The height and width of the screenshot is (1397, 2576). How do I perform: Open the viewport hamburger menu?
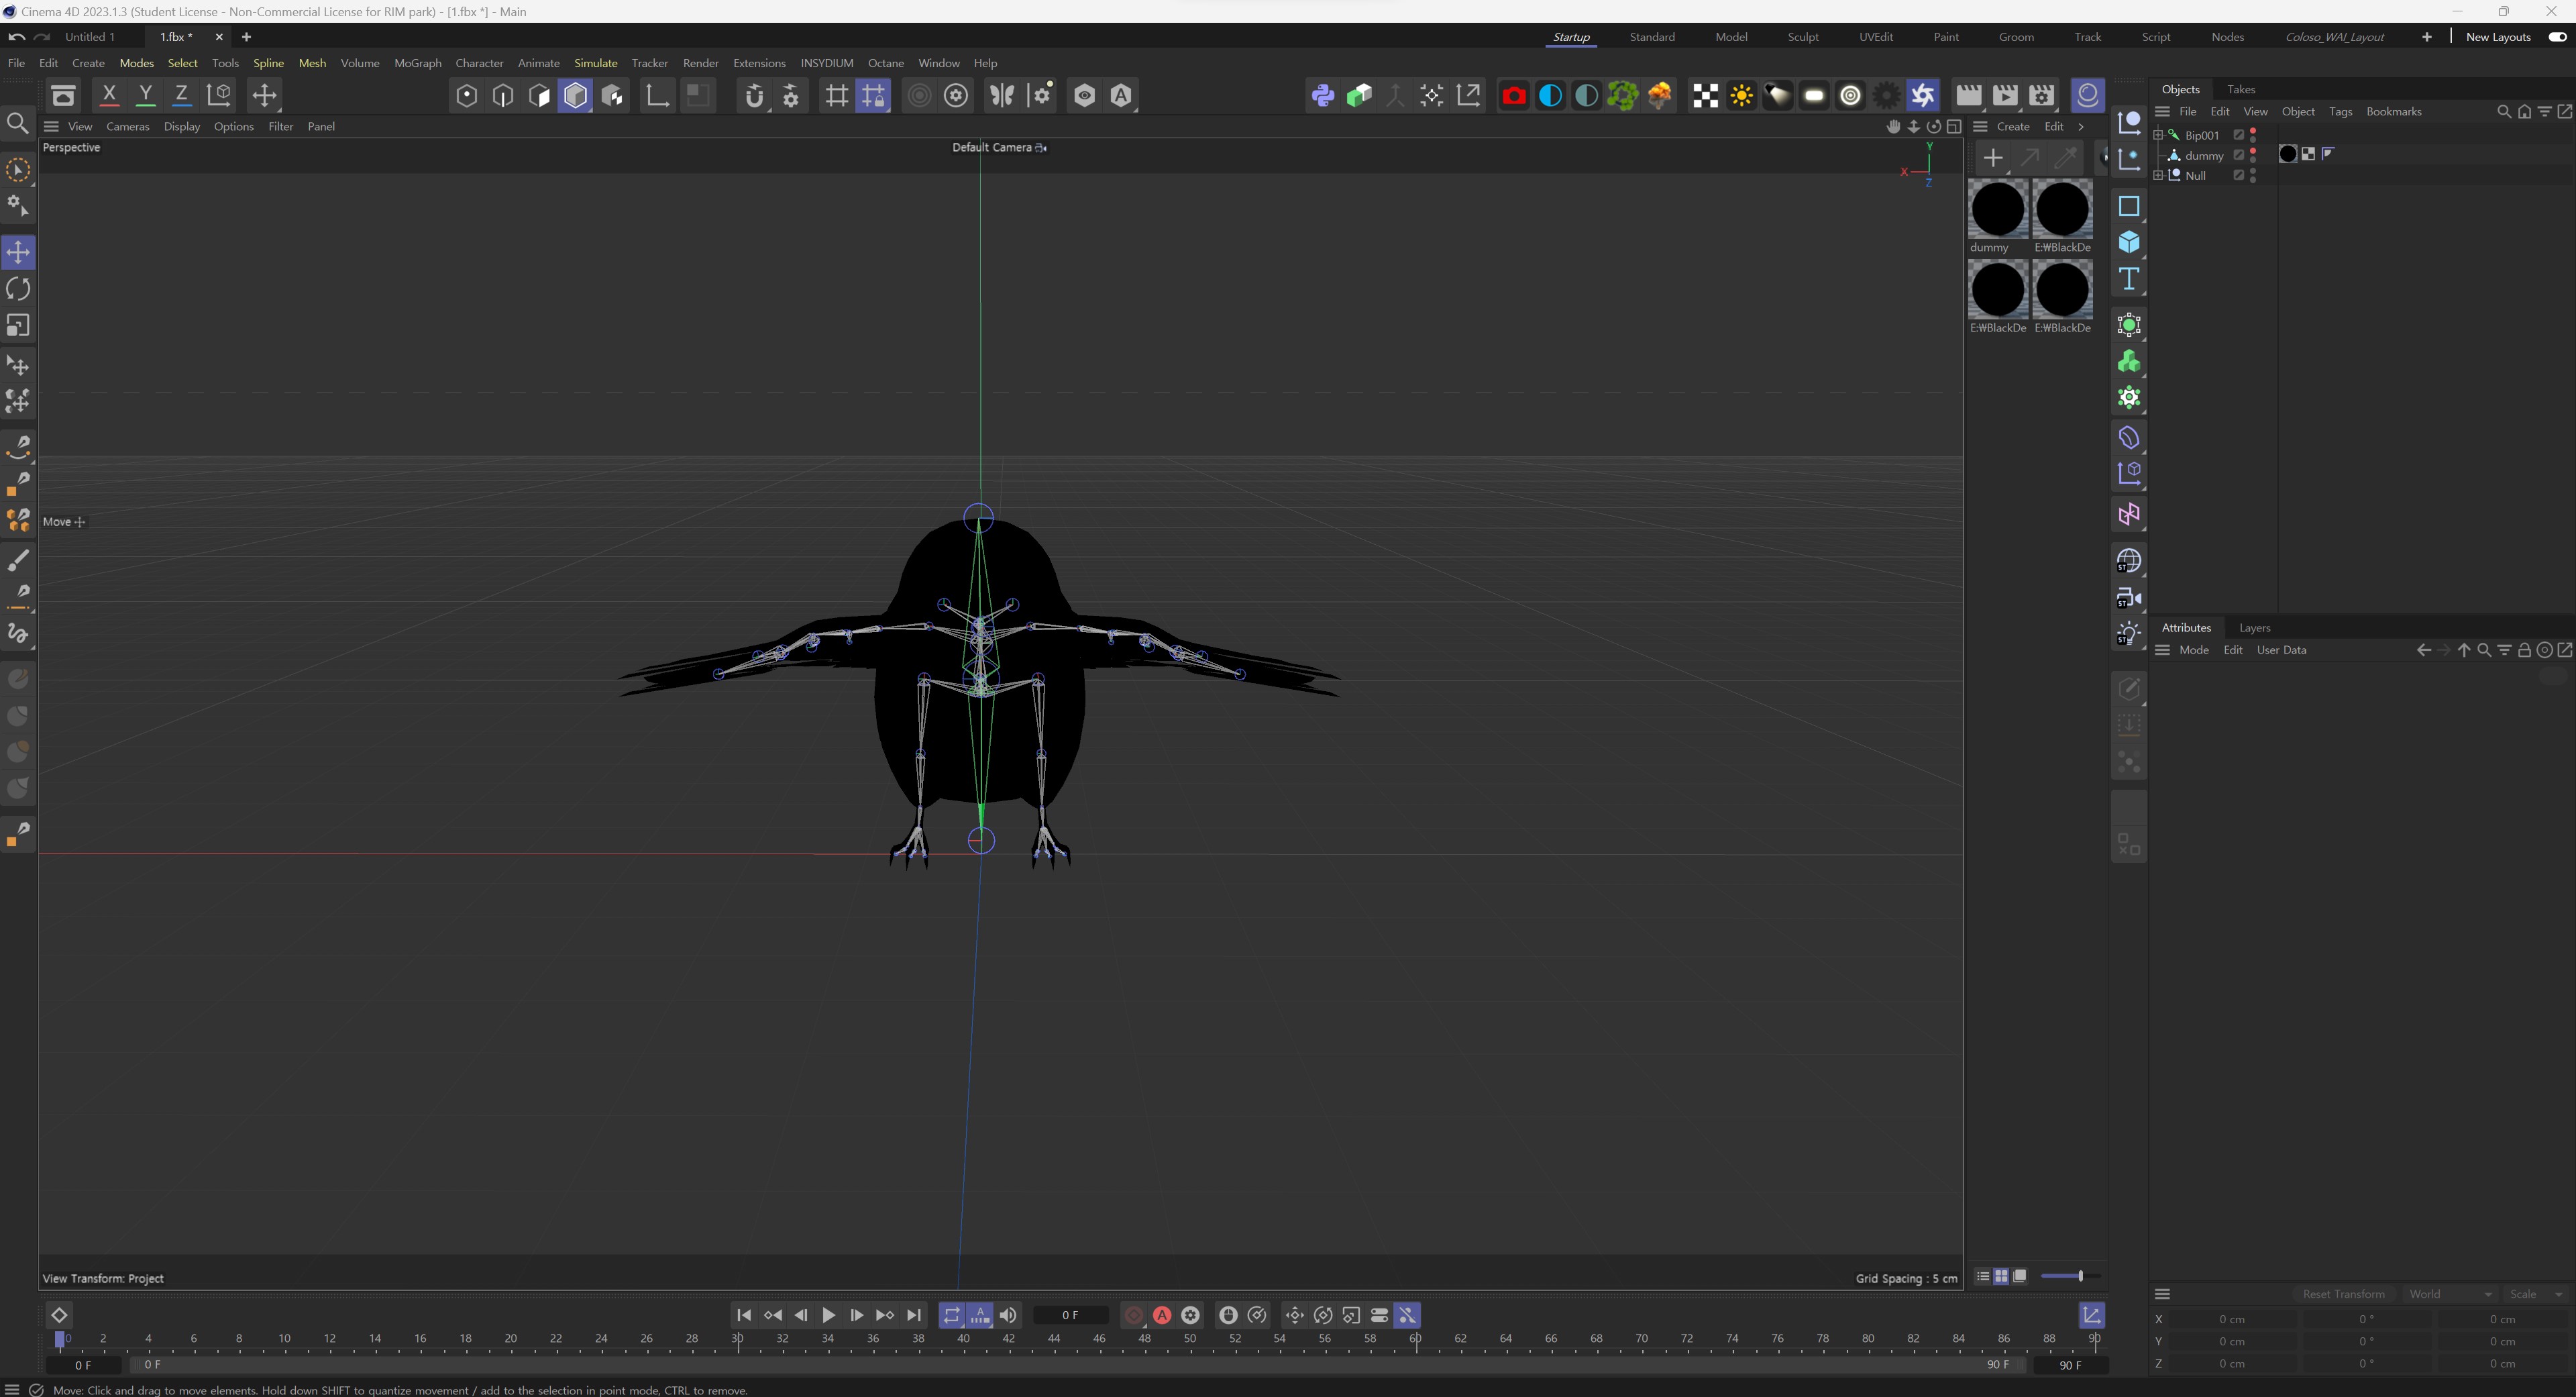tap(51, 127)
